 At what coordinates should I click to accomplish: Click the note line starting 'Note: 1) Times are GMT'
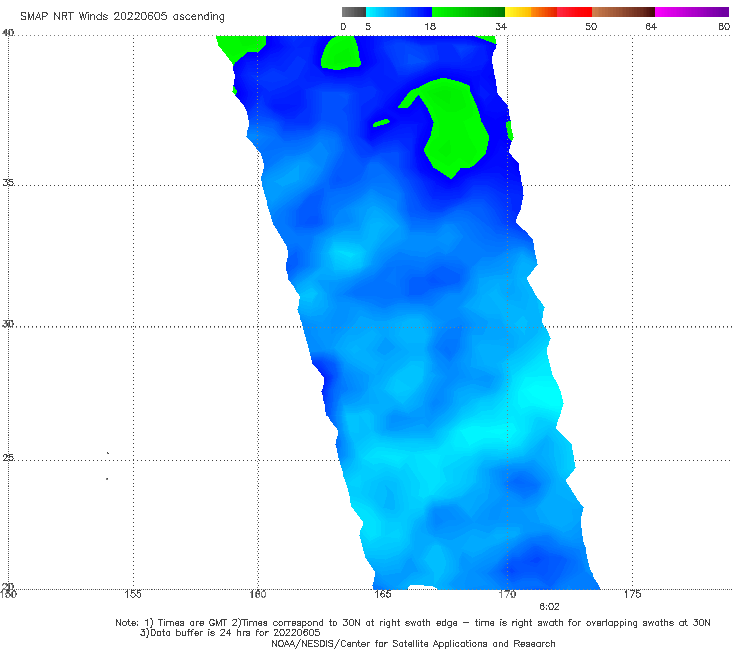[x=413, y=623]
